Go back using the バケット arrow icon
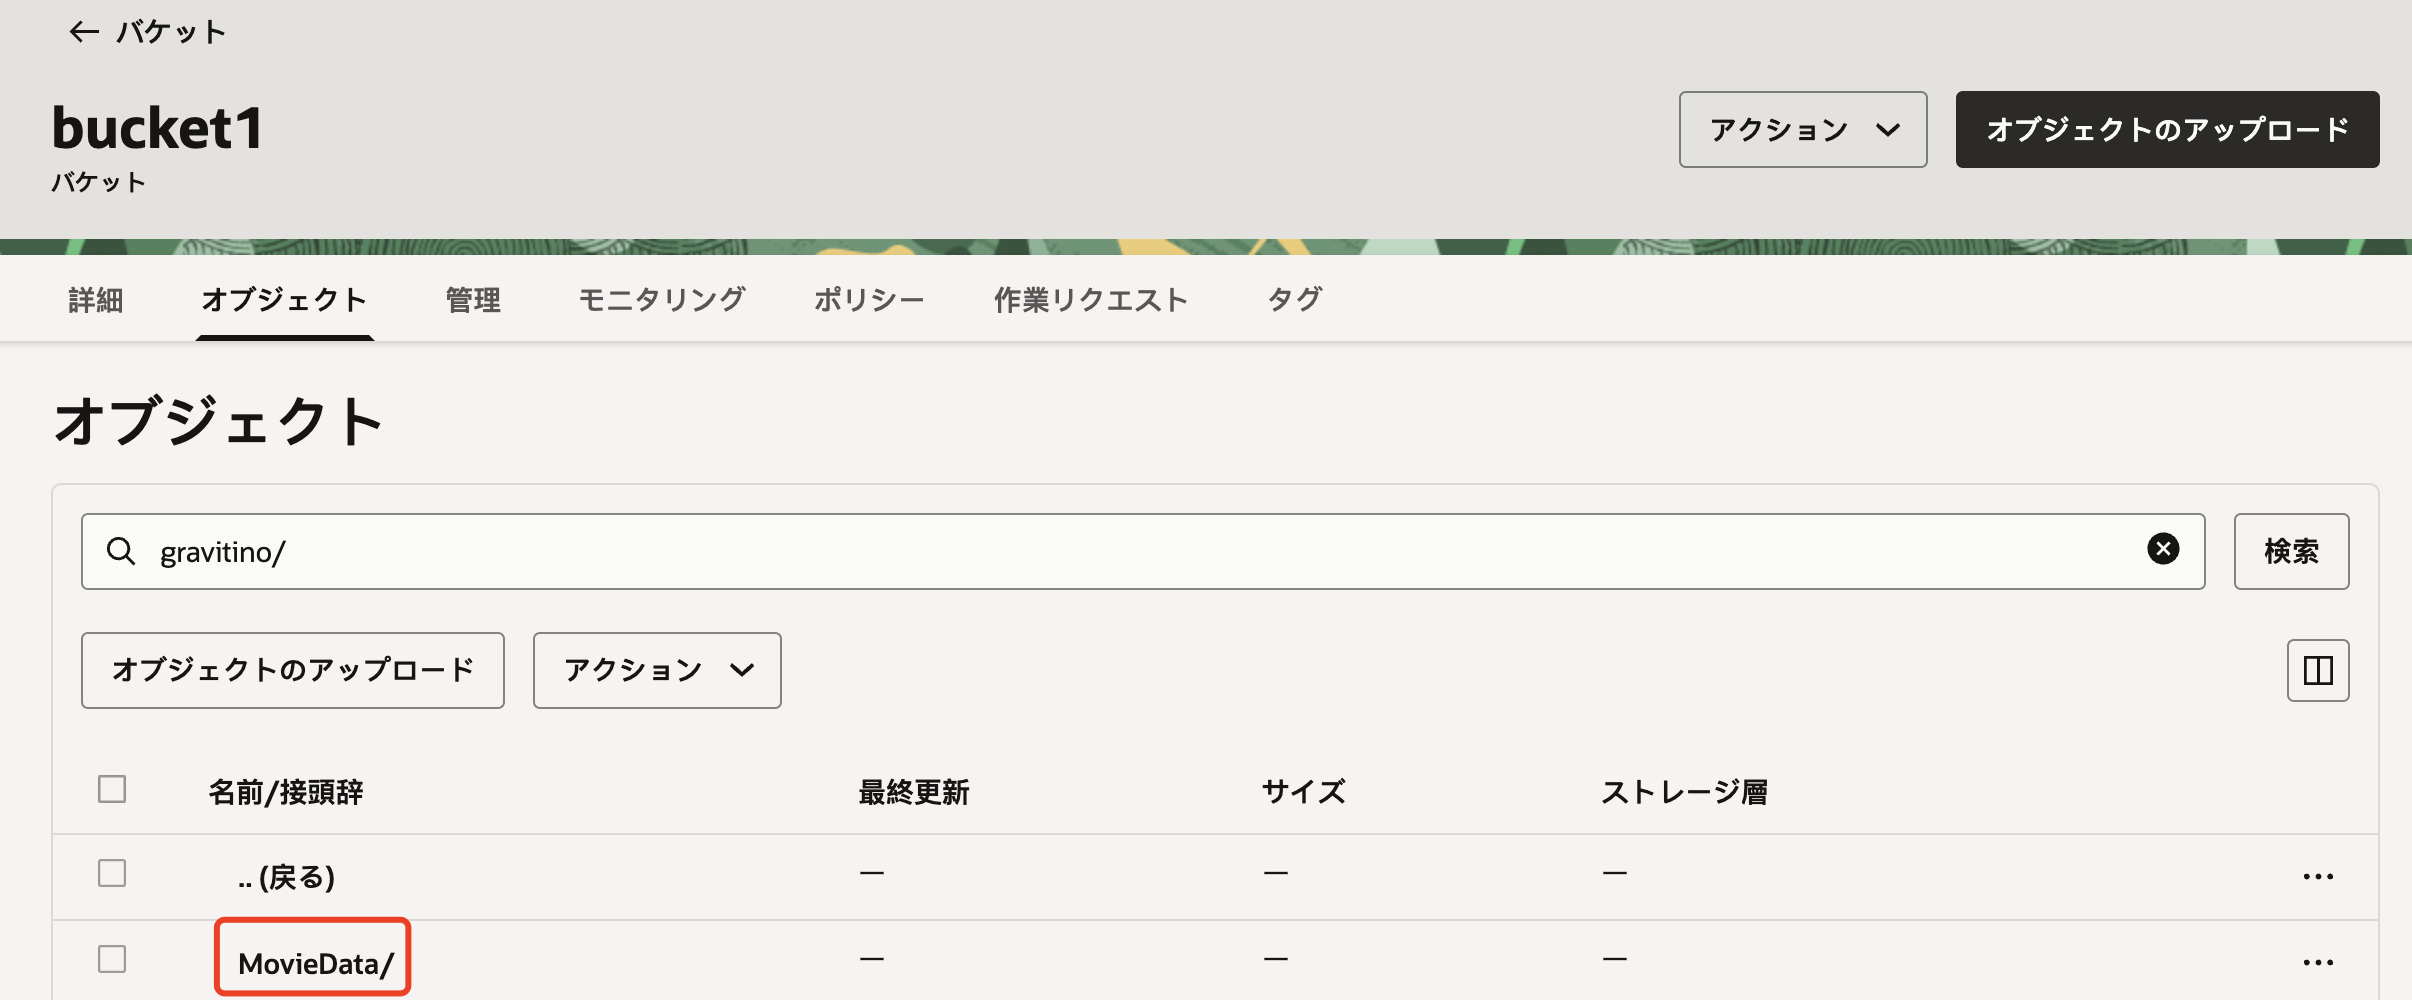 coord(84,32)
